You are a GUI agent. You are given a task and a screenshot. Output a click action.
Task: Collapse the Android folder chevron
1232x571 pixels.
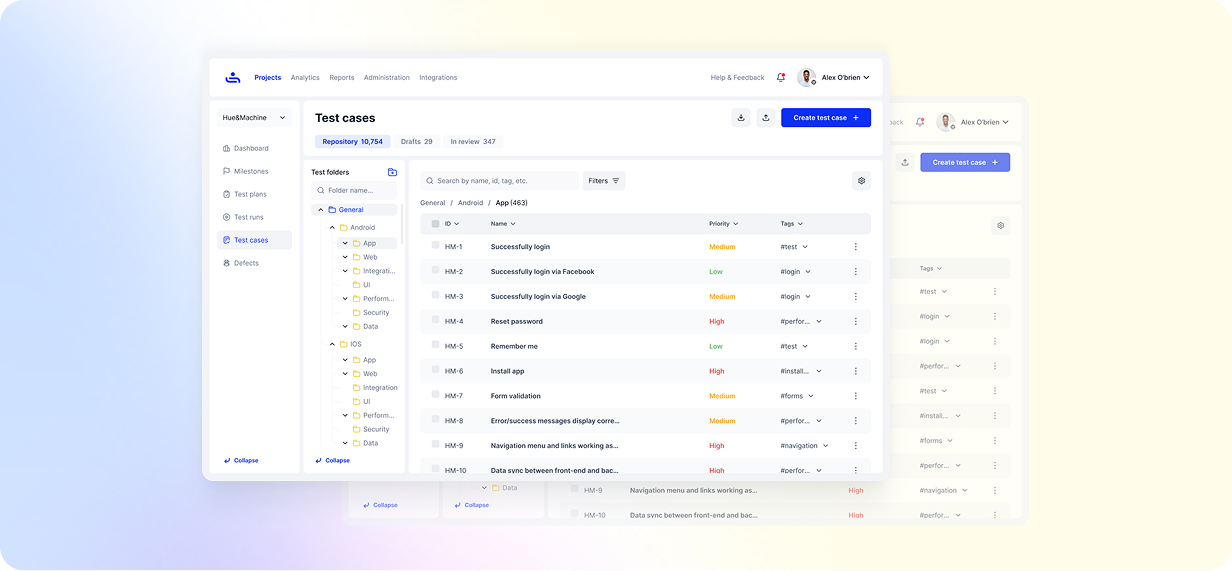point(332,228)
